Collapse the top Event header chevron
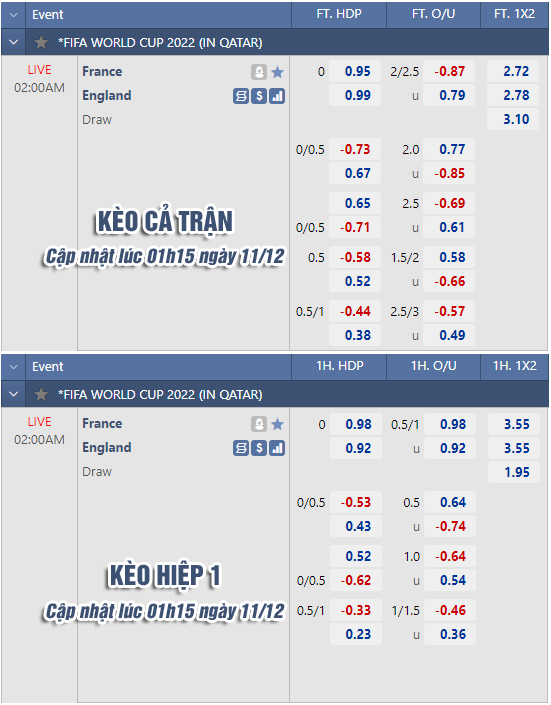 (x=13, y=15)
